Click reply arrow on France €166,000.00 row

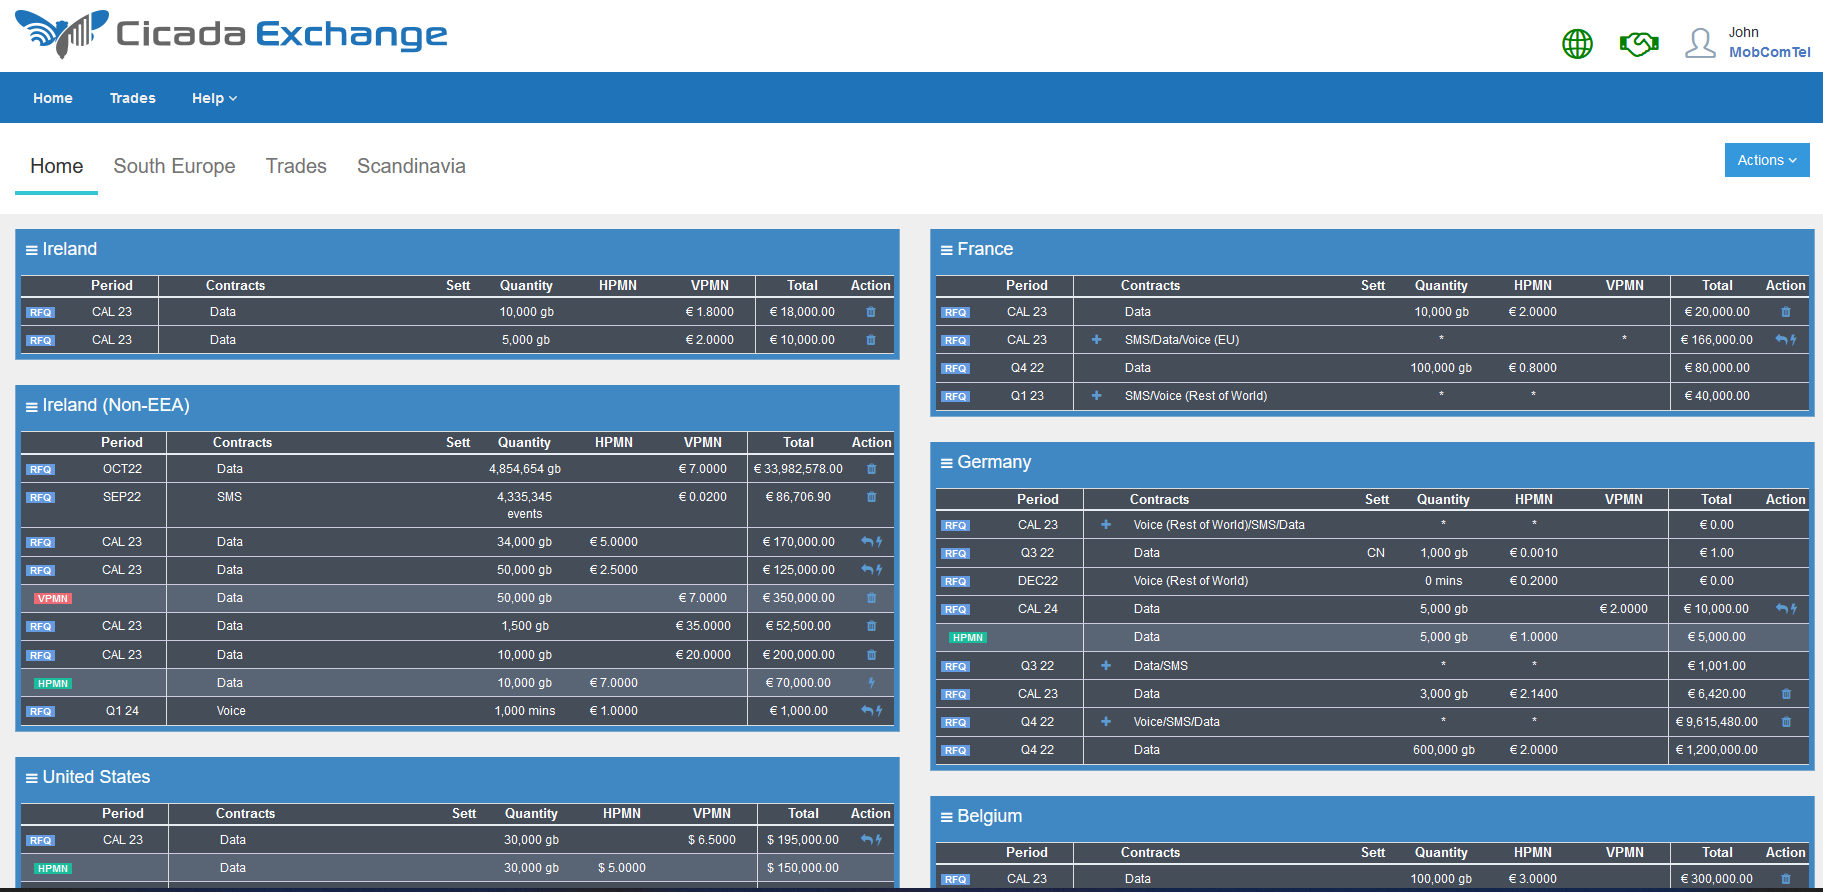tap(1781, 340)
